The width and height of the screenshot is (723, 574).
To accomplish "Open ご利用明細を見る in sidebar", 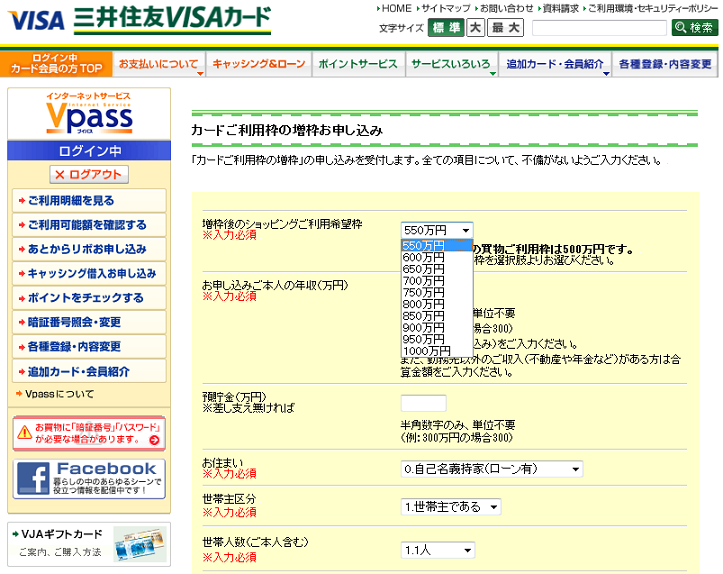I will pos(89,201).
